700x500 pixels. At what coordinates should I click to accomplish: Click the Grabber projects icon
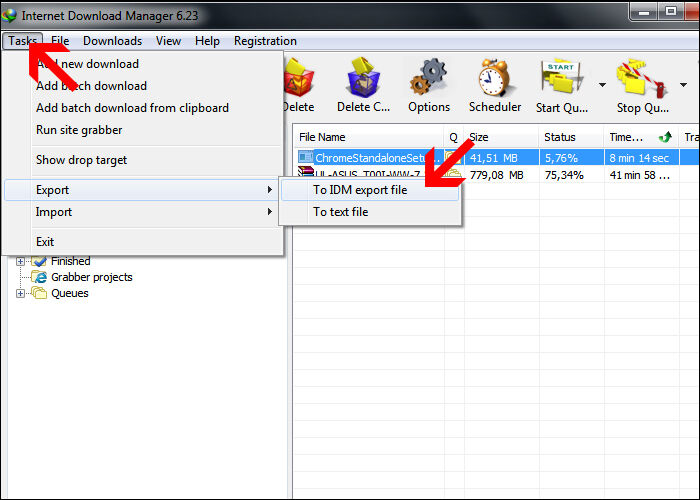[39, 277]
